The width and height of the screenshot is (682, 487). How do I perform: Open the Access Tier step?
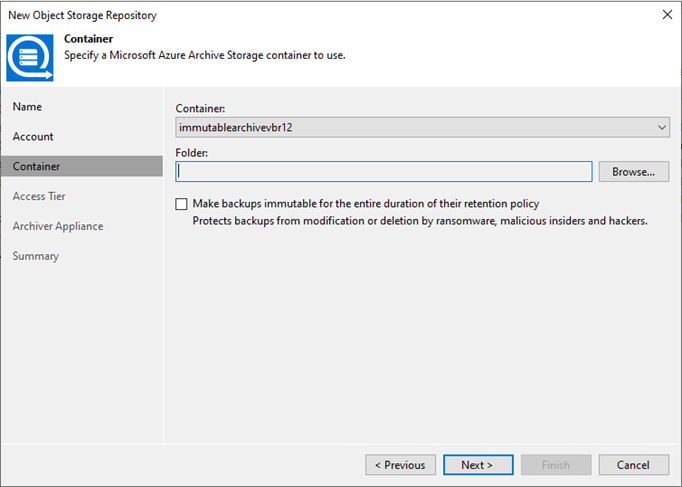39,197
